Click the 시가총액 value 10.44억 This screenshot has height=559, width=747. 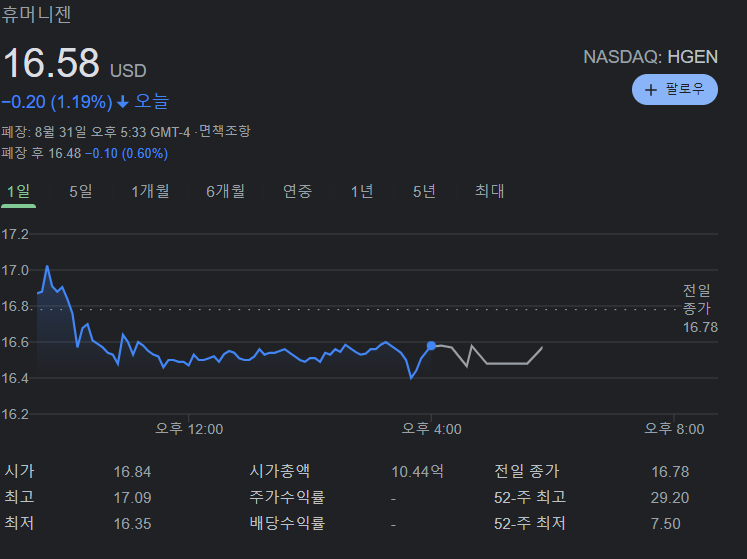[x=417, y=472]
